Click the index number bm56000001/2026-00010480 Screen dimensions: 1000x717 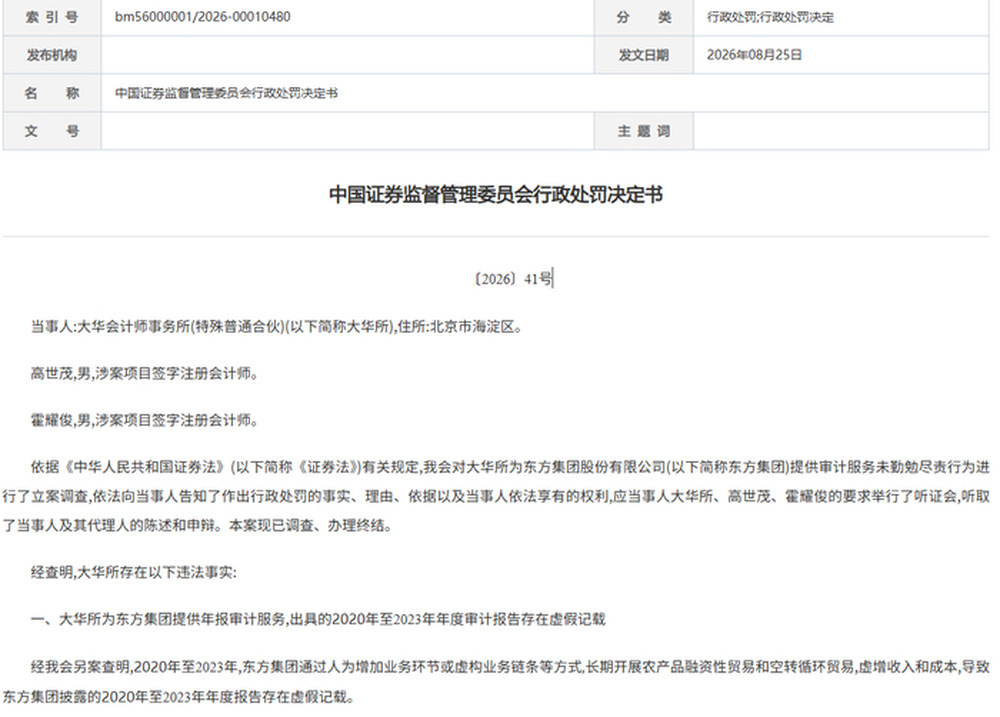click(x=202, y=17)
